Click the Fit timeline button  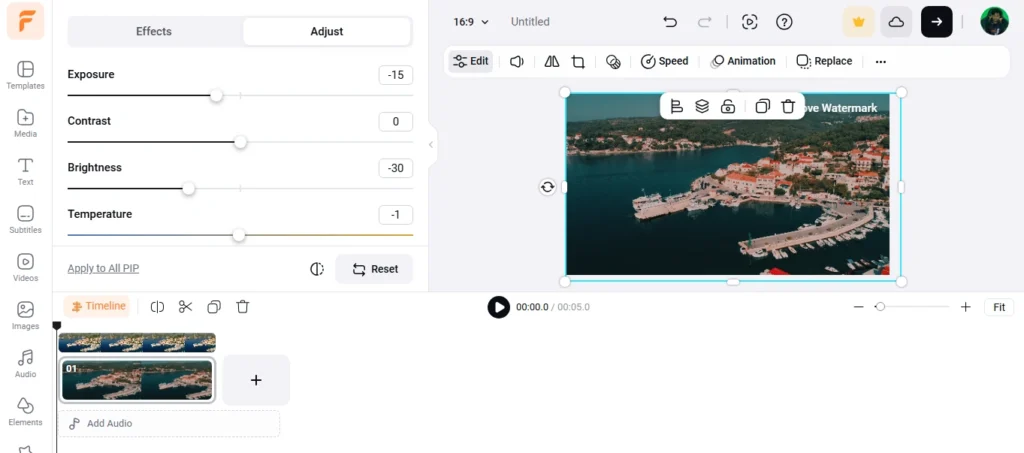click(x=999, y=307)
